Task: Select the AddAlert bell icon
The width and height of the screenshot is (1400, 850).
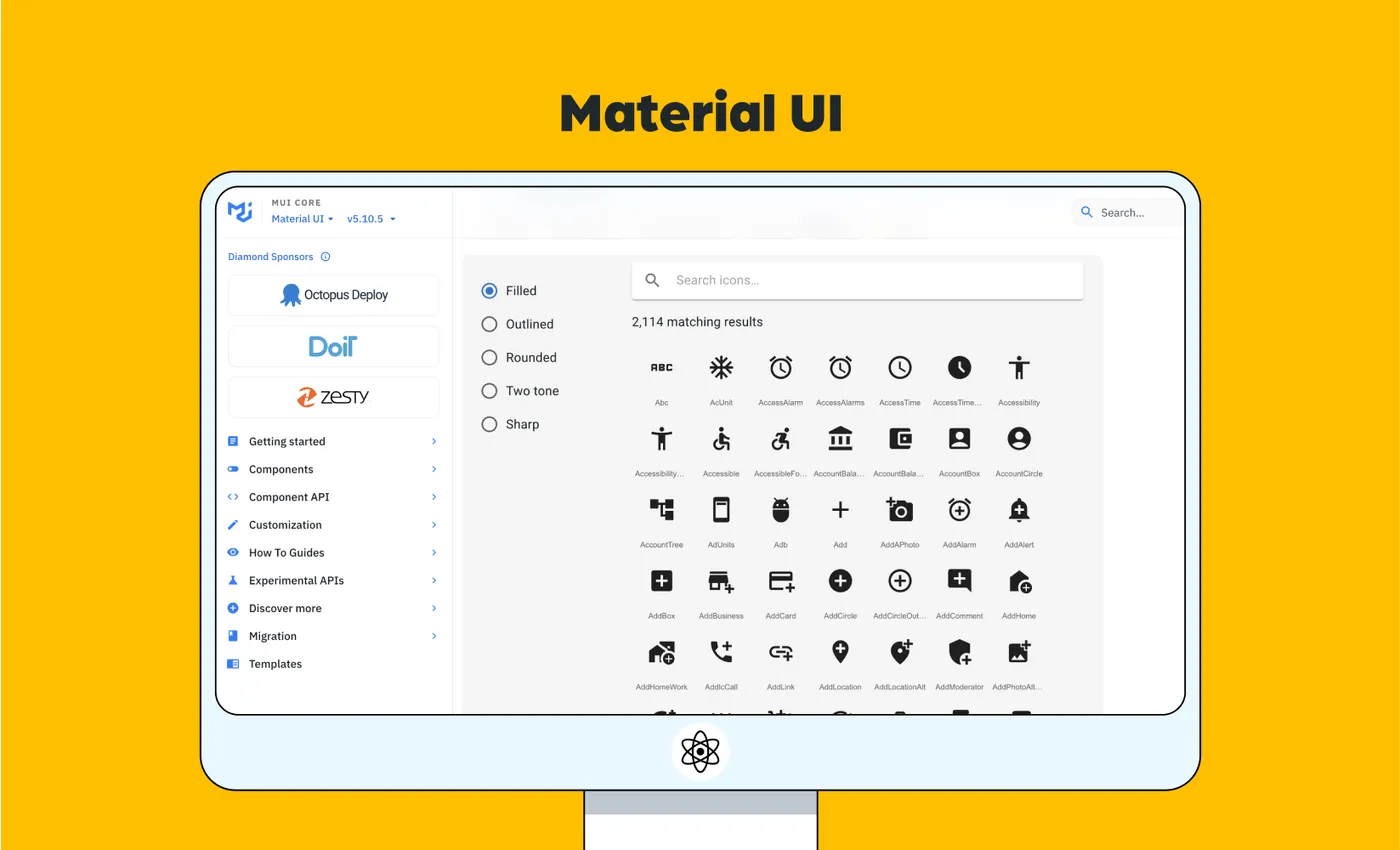Action: pyautogui.click(x=1018, y=509)
